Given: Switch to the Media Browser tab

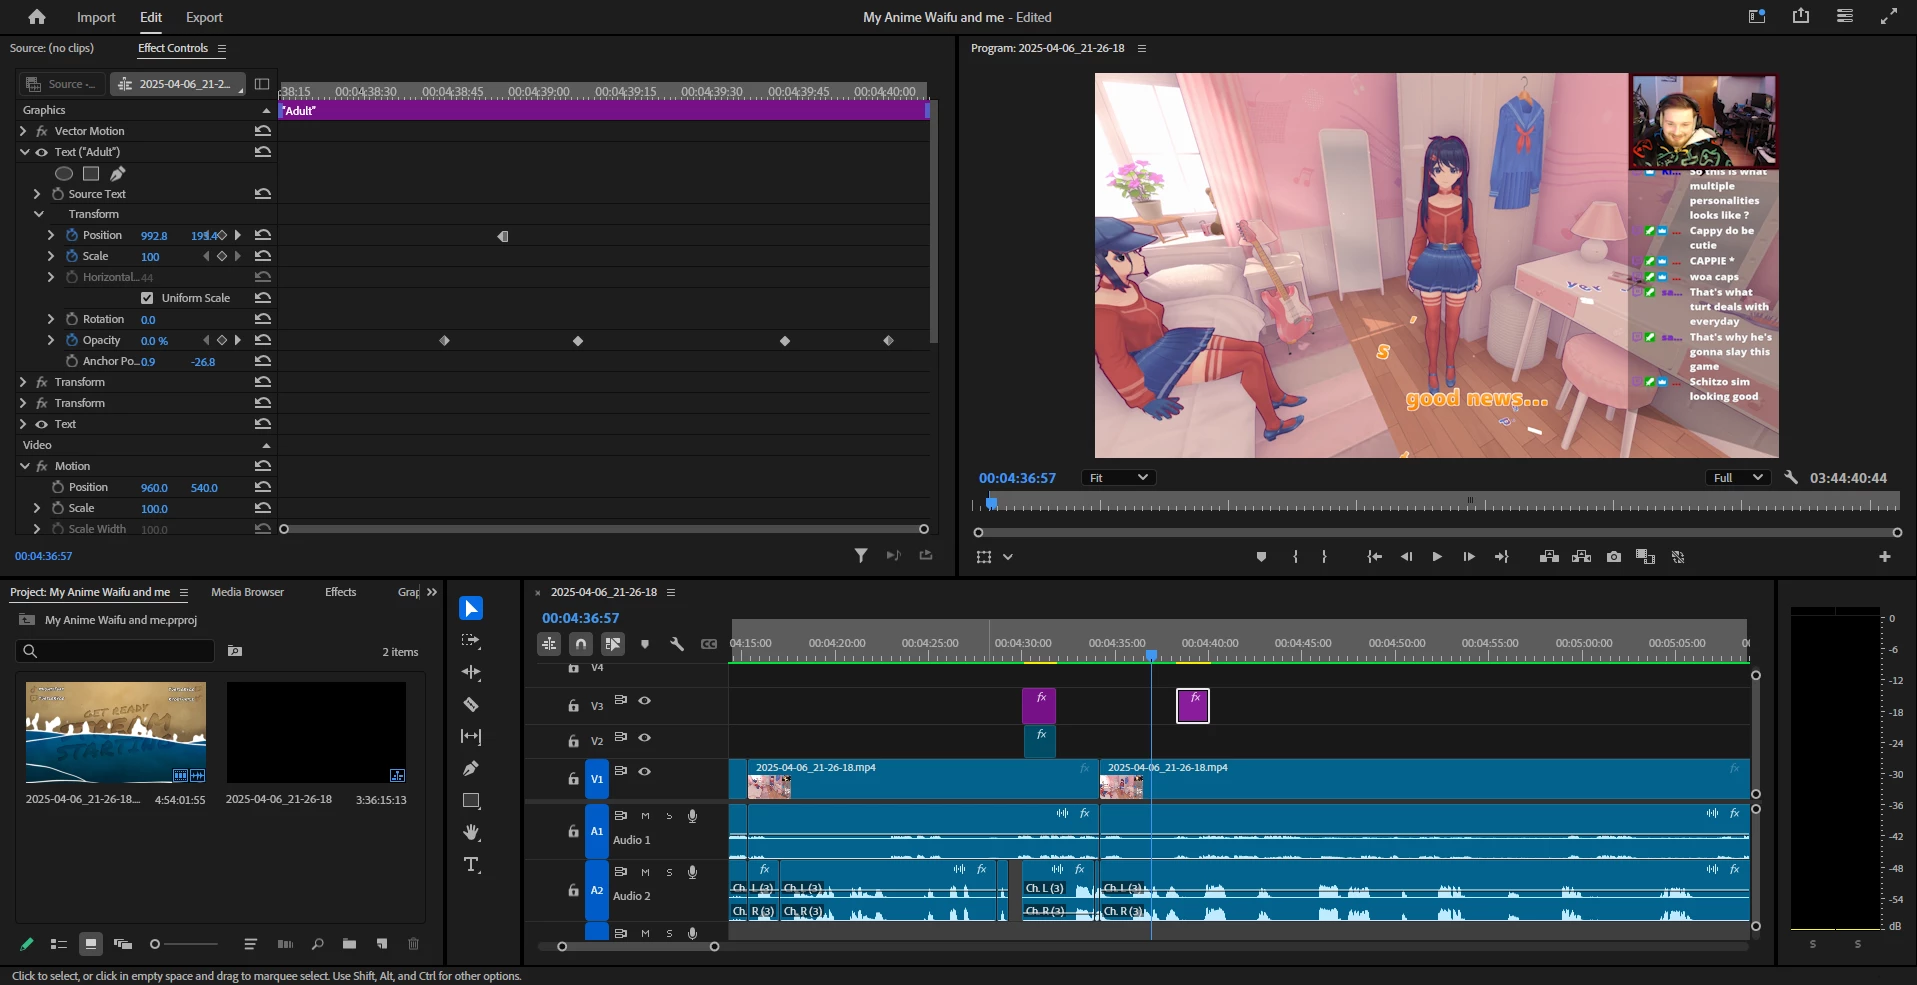Looking at the screenshot, I should coord(248,592).
